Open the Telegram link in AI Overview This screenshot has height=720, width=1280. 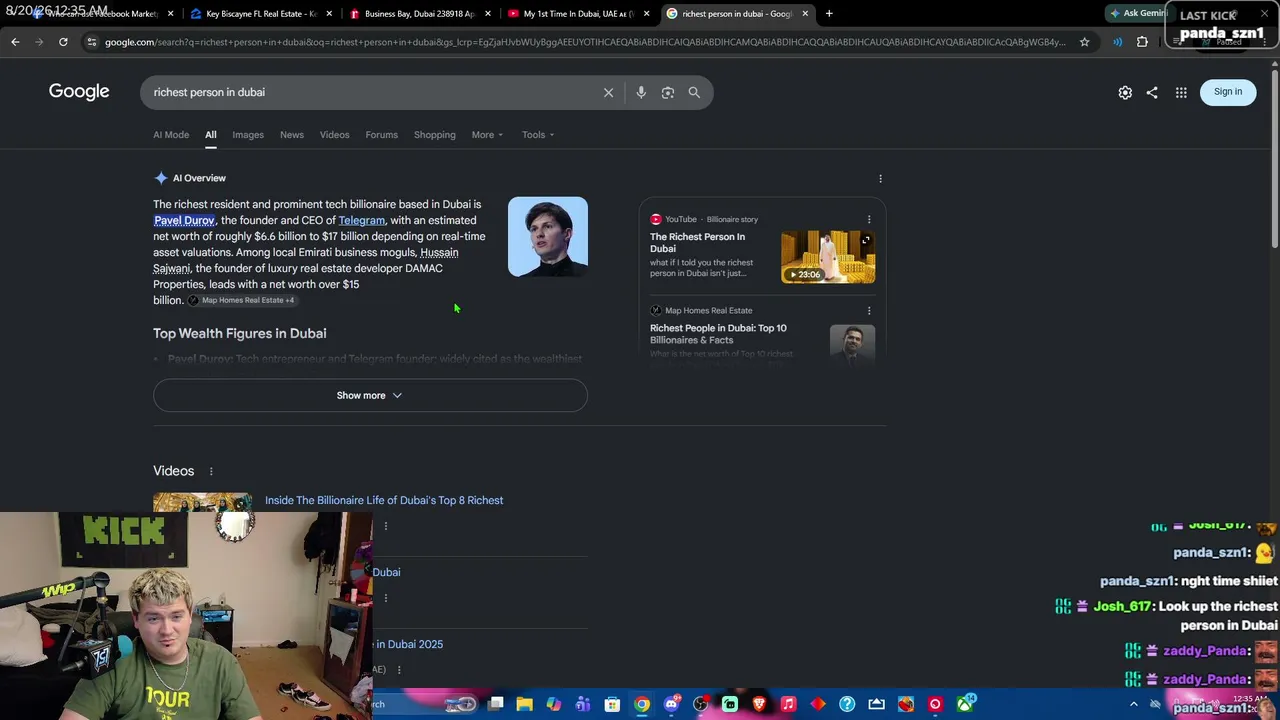[x=362, y=220]
